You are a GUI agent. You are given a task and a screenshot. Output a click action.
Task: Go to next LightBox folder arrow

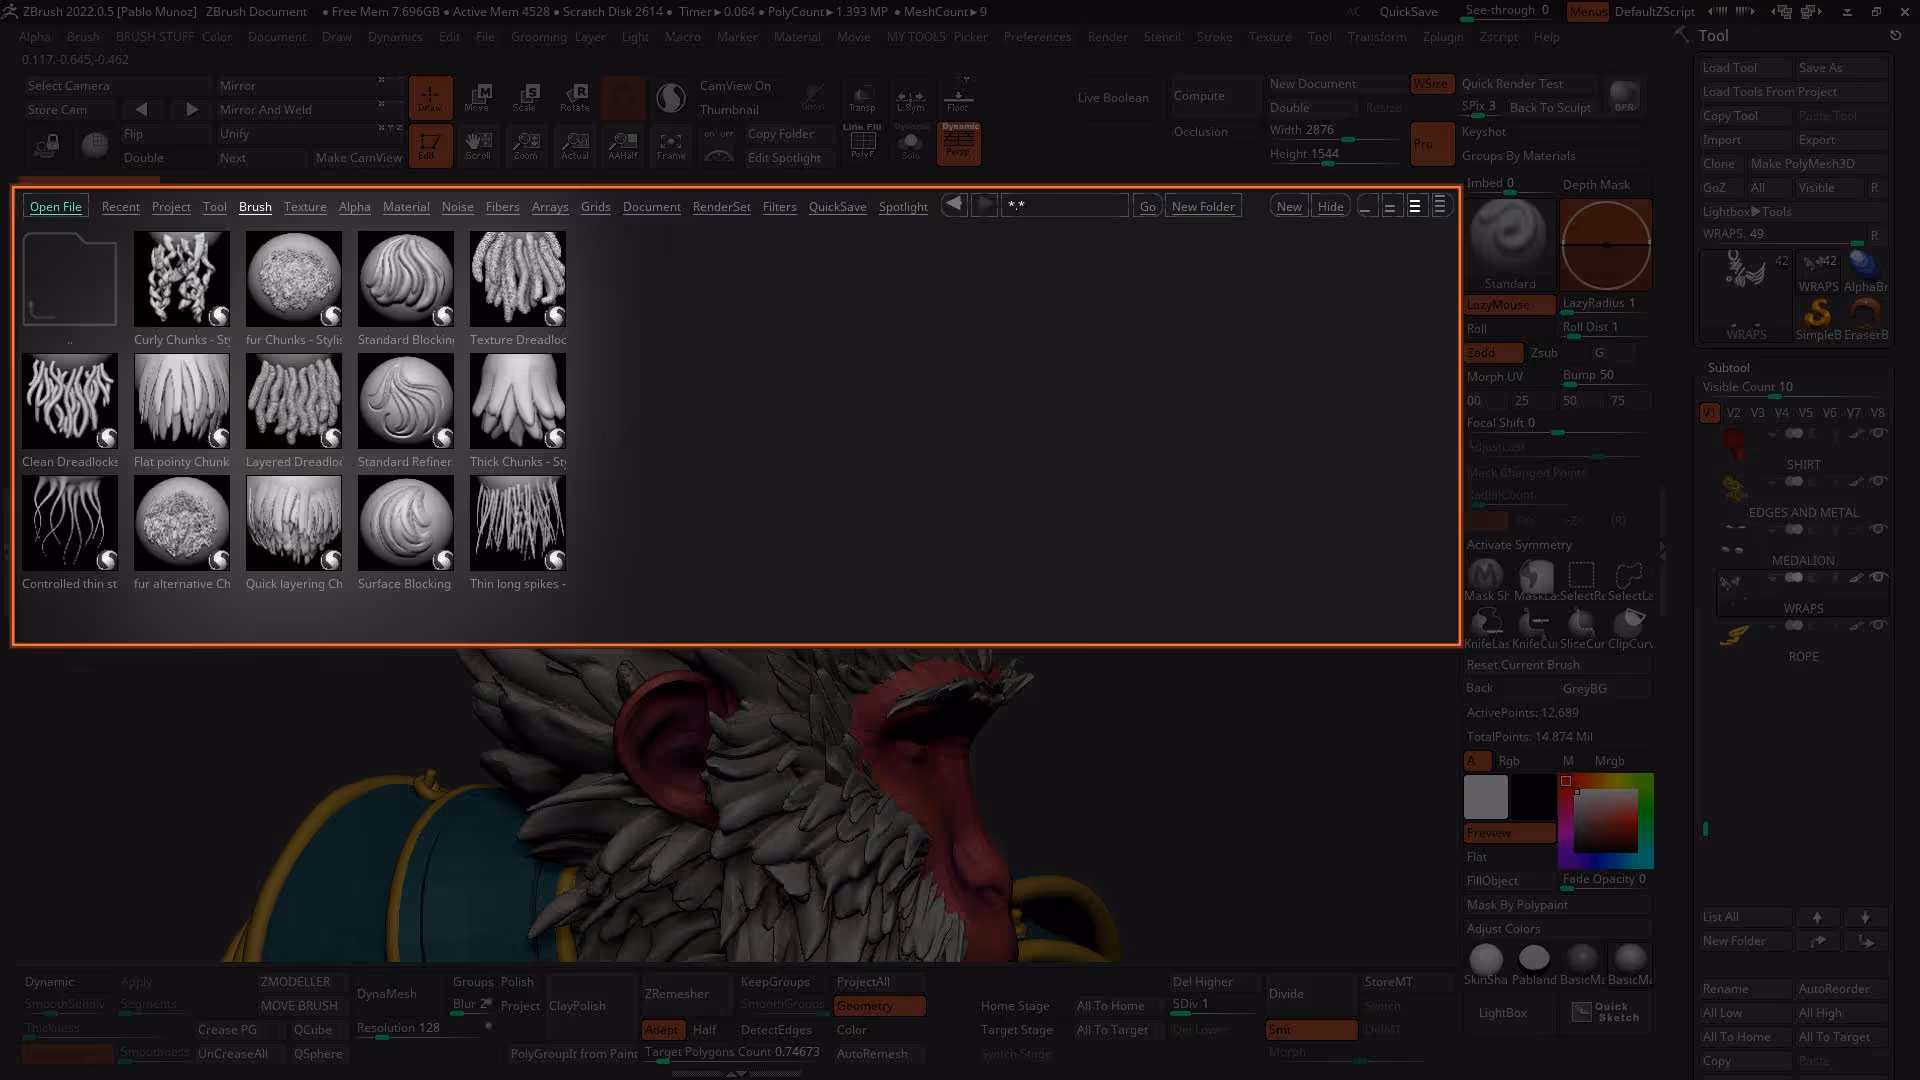click(x=984, y=205)
